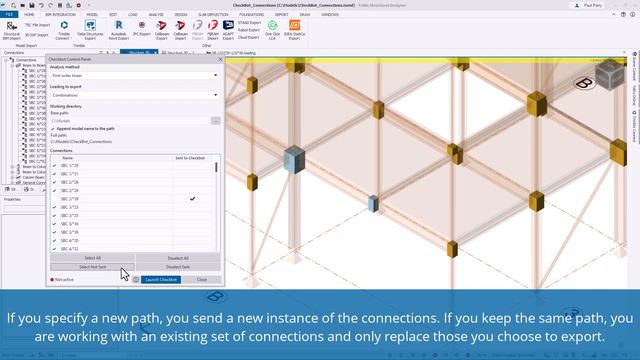Viewport: 640px width, 360px height.
Task: Collapse the Beam to Beam tree group
Action: (x=13, y=65)
